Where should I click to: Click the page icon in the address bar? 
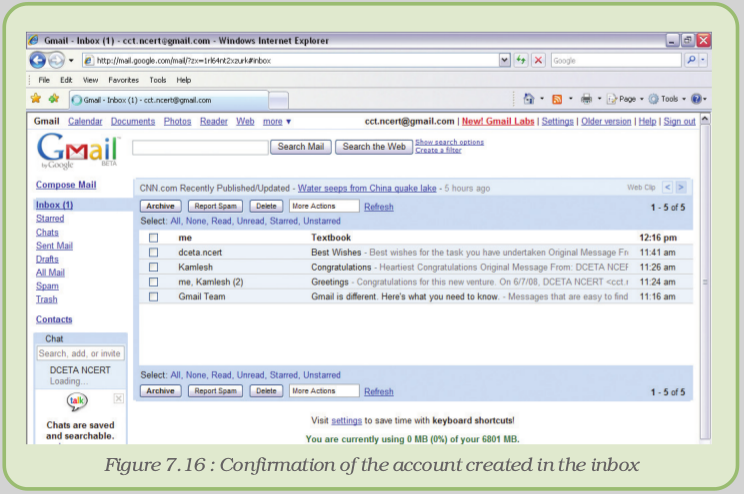pos(88,60)
